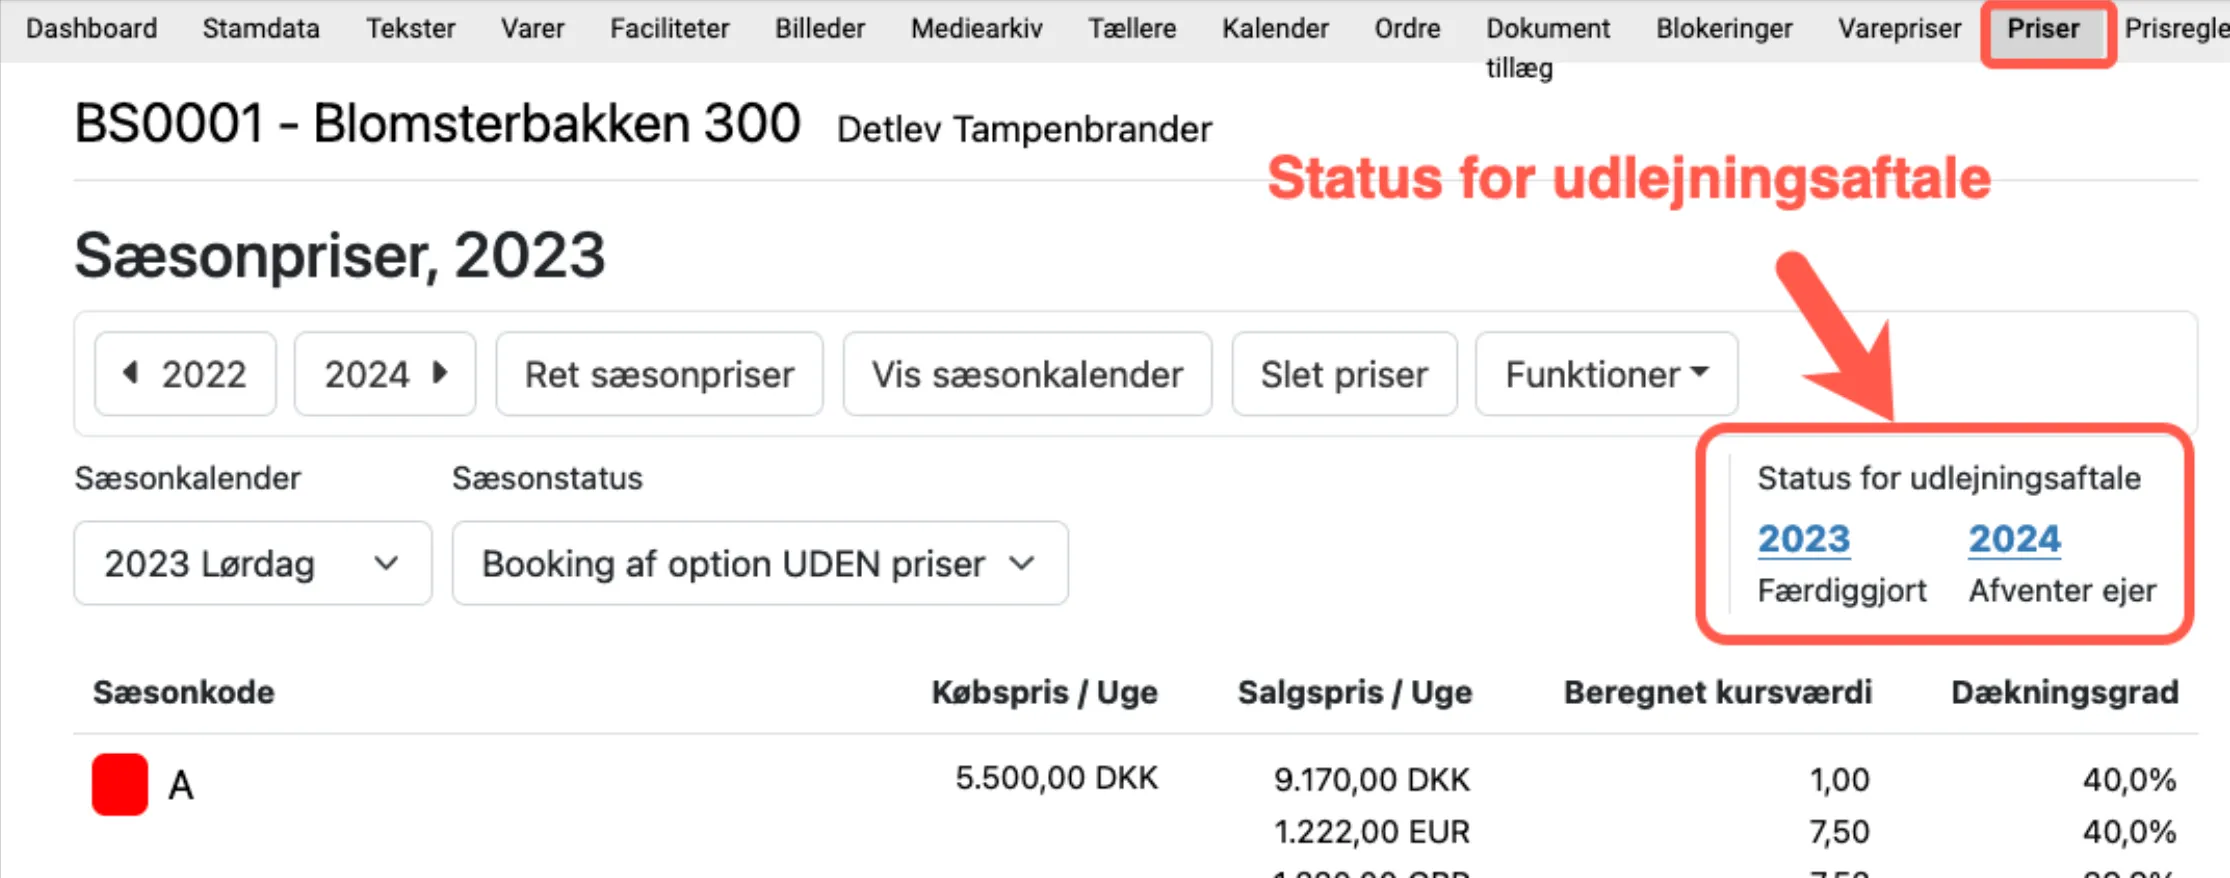The image size is (2230, 878).
Task: Switch to the Kalender tab
Action: tap(1274, 29)
